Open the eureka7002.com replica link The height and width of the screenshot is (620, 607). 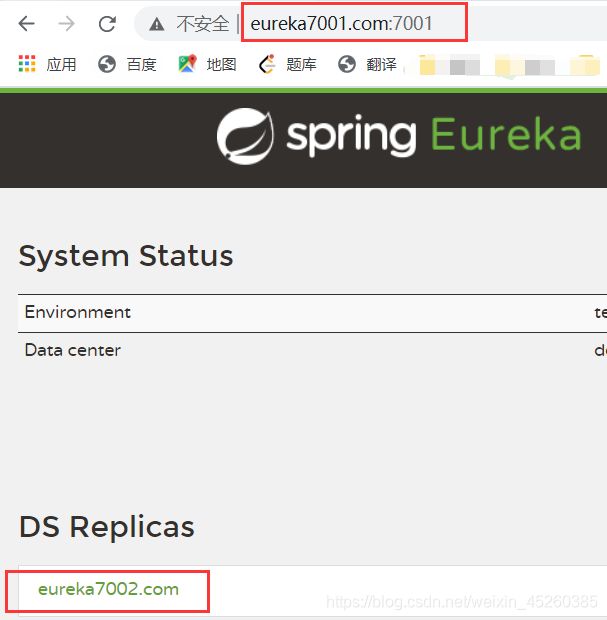tap(108, 589)
